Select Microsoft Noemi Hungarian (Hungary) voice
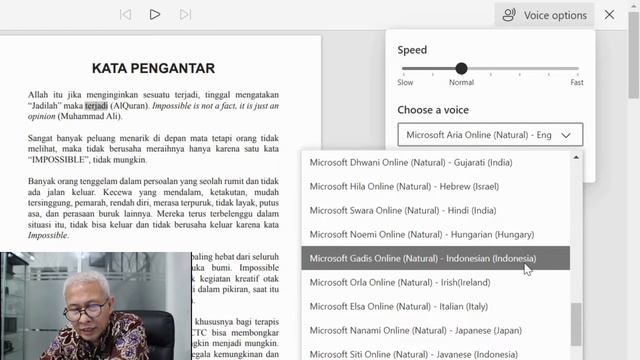The width and height of the screenshot is (640, 360). pyautogui.click(x=436, y=234)
